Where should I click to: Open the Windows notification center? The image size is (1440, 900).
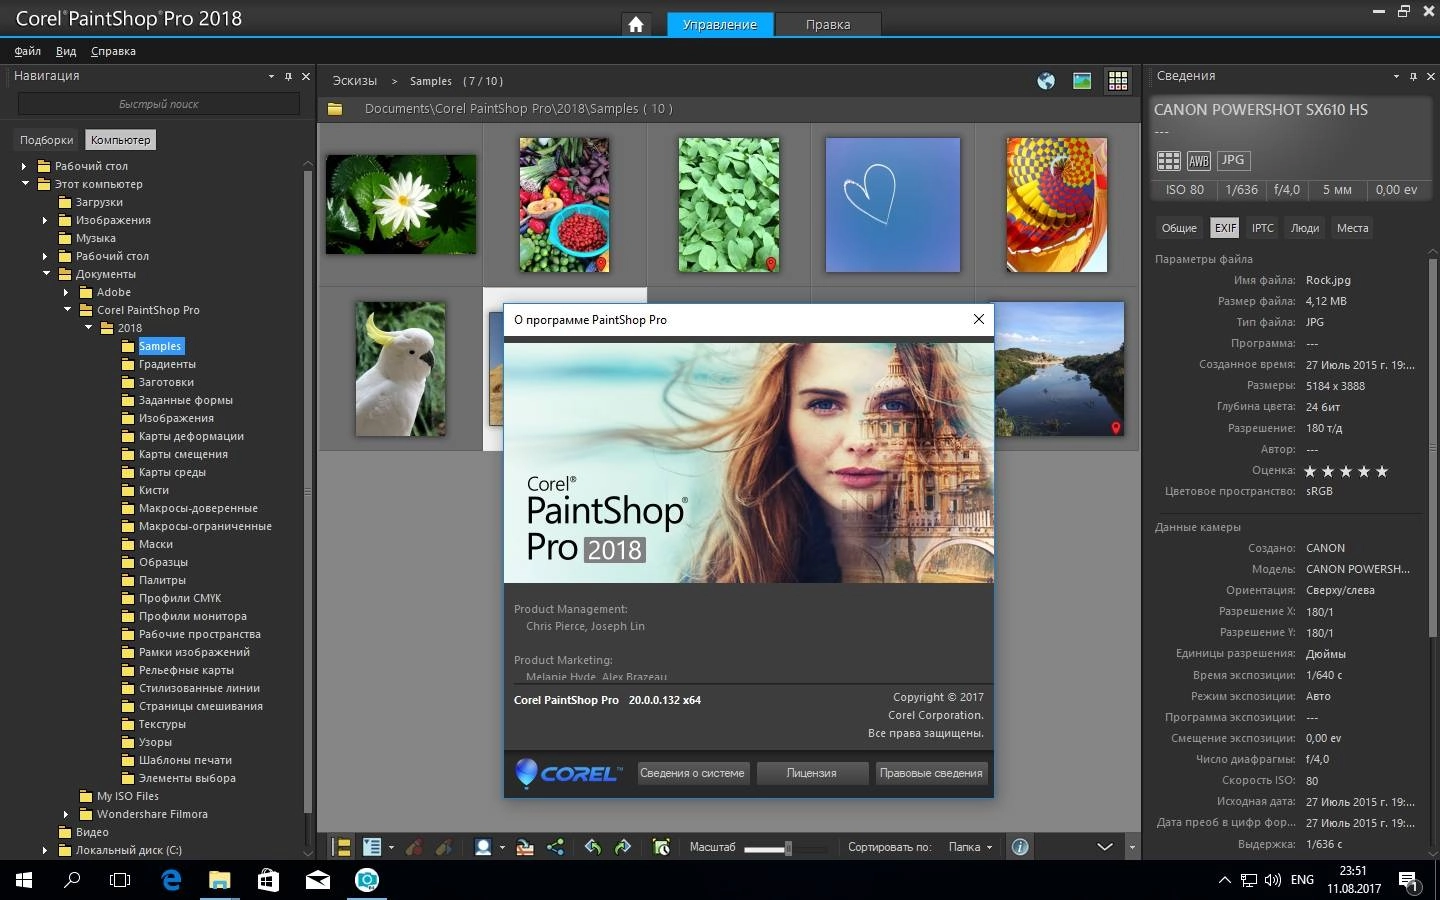pos(1409,880)
